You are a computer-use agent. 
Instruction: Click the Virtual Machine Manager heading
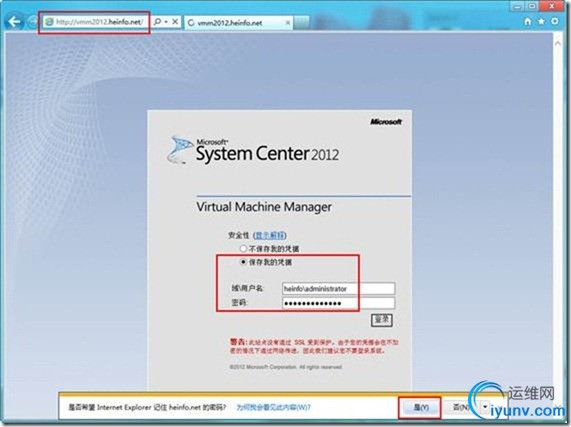(264, 207)
